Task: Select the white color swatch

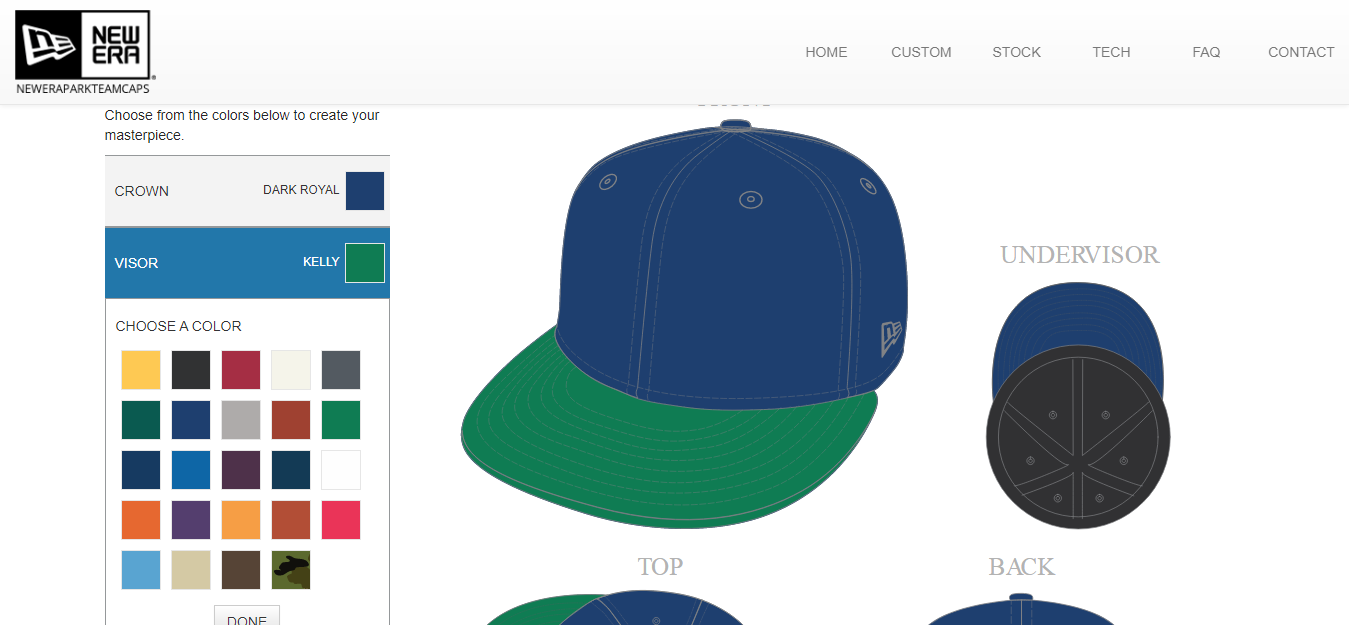Action: coord(341,470)
